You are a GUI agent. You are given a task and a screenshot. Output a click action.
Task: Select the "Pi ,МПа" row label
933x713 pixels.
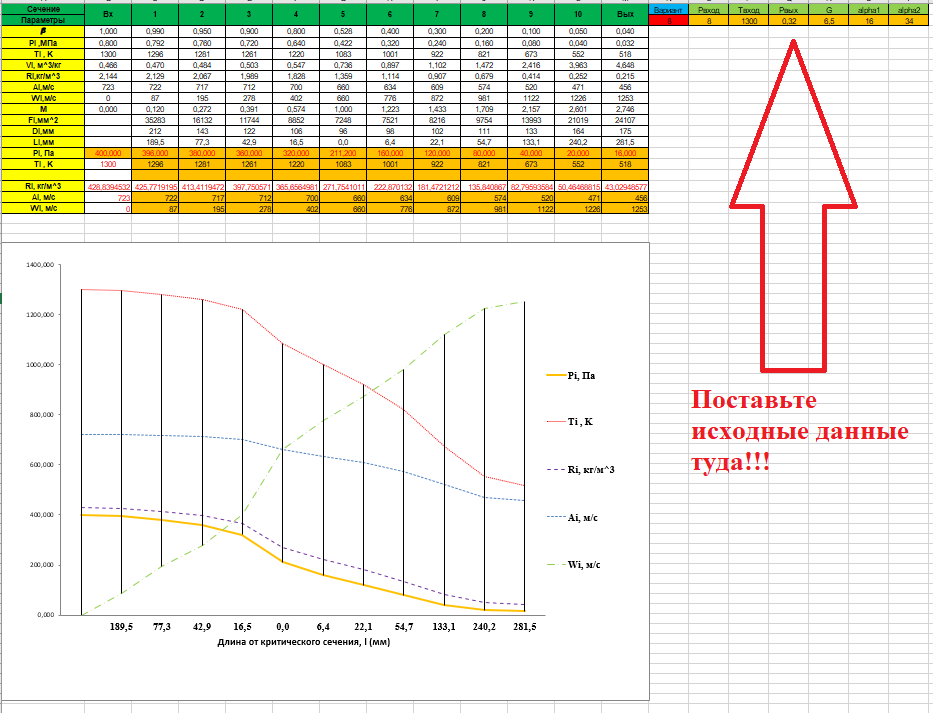point(43,43)
